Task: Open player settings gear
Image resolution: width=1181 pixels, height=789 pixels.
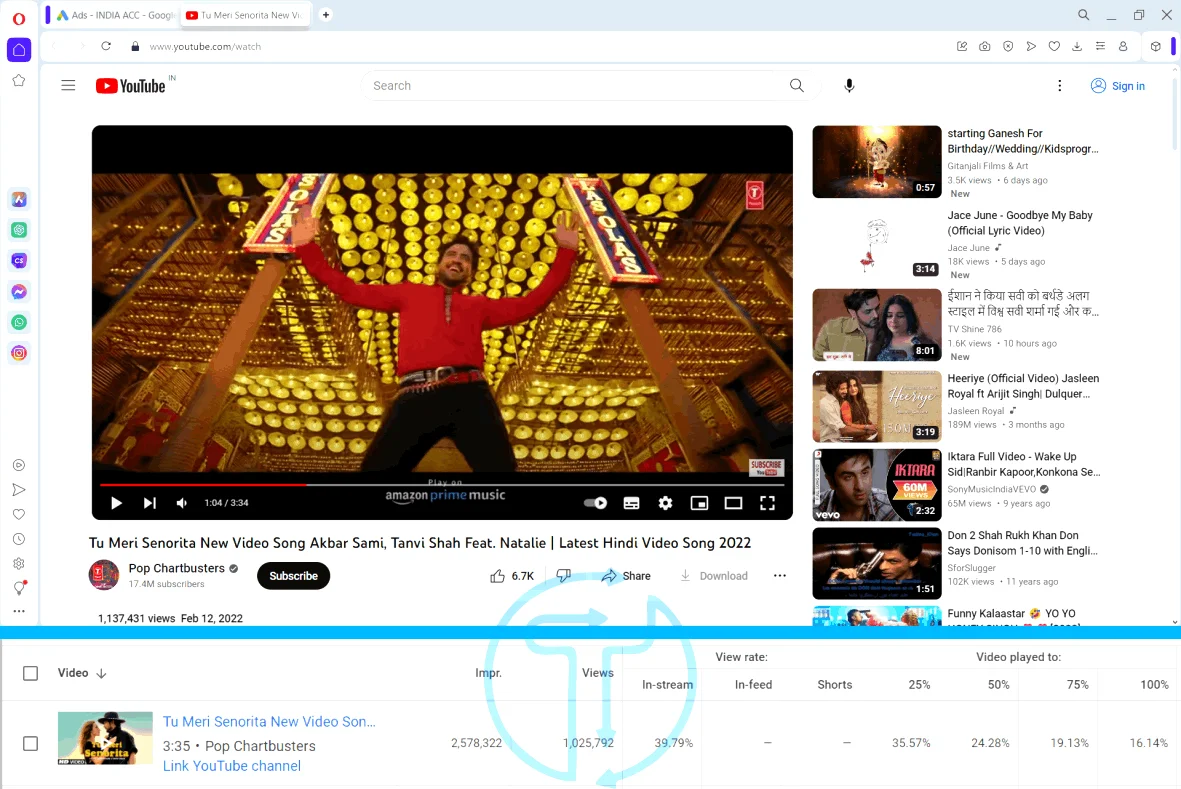Action: [665, 503]
